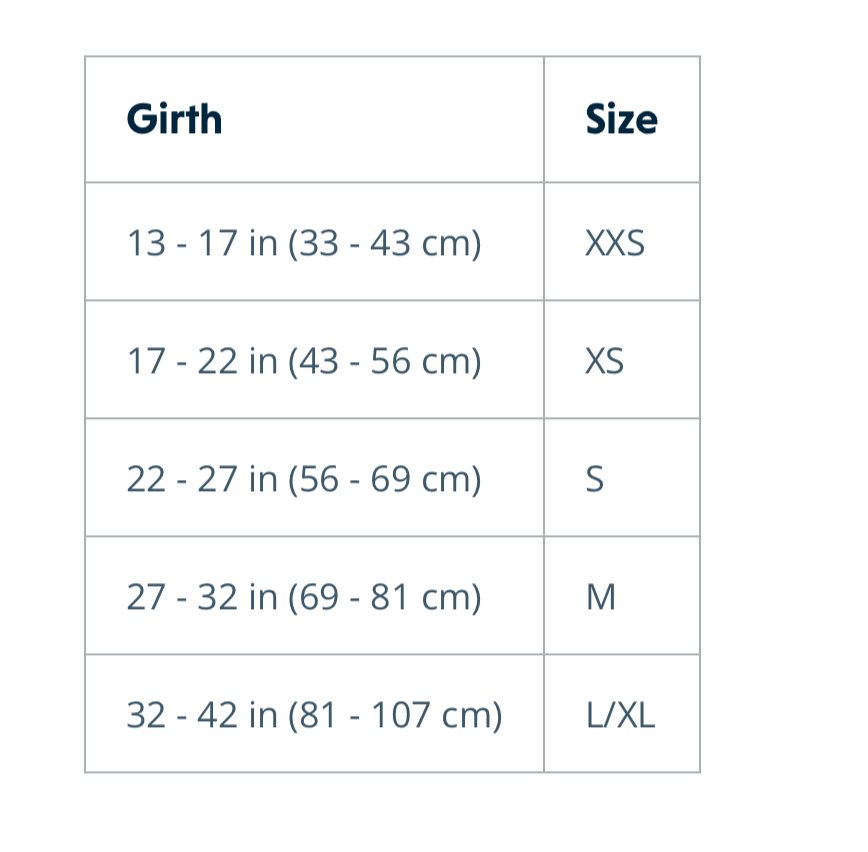The width and height of the screenshot is (868, 852).
Task: Click the 32 - 42 in measurement
Action: pos(202,715)
